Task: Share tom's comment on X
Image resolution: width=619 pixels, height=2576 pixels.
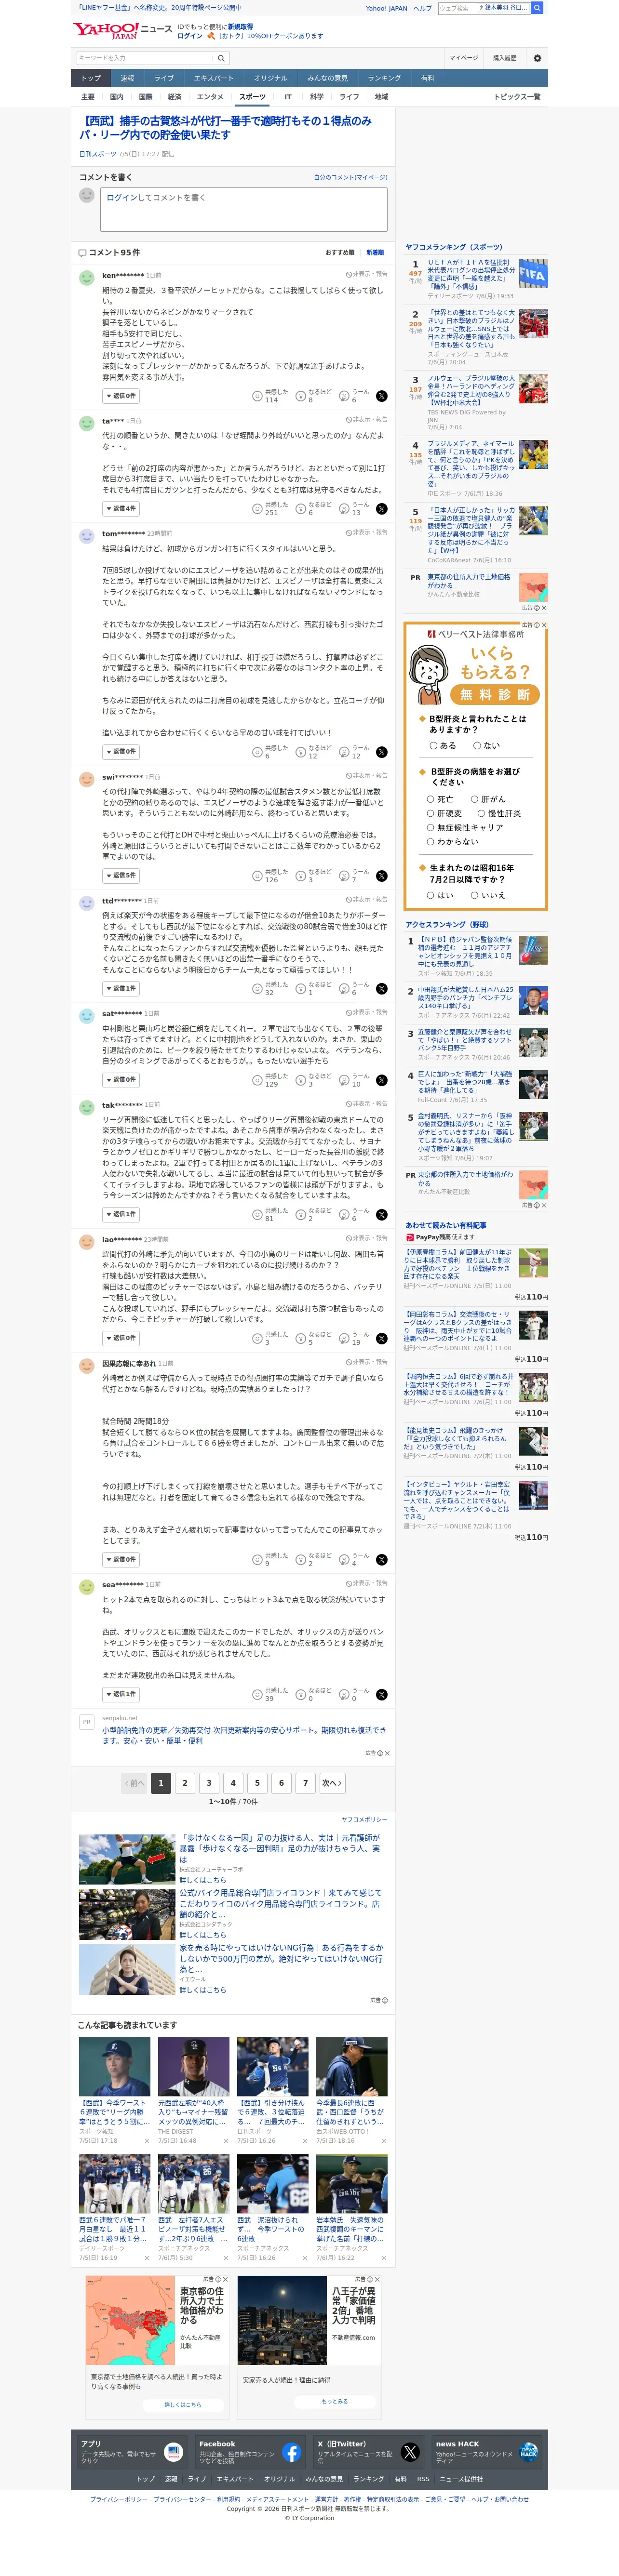Action: [381, 752]
